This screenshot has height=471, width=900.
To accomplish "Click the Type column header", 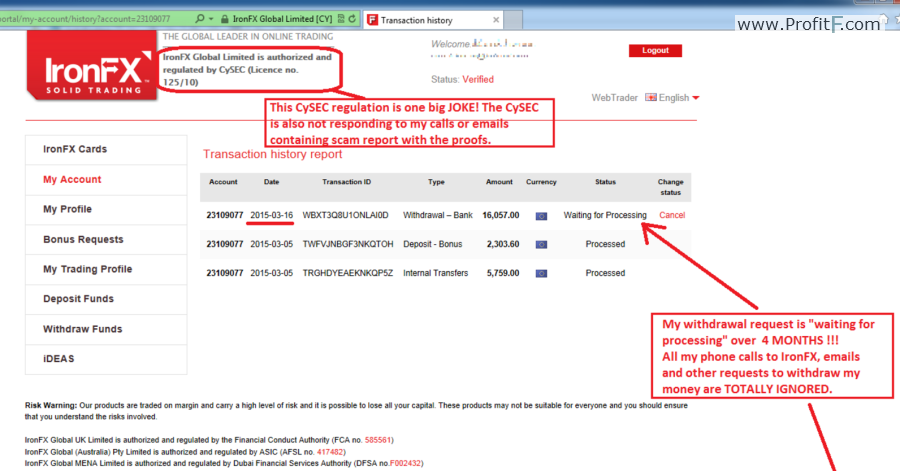I will tap(436, 182).
